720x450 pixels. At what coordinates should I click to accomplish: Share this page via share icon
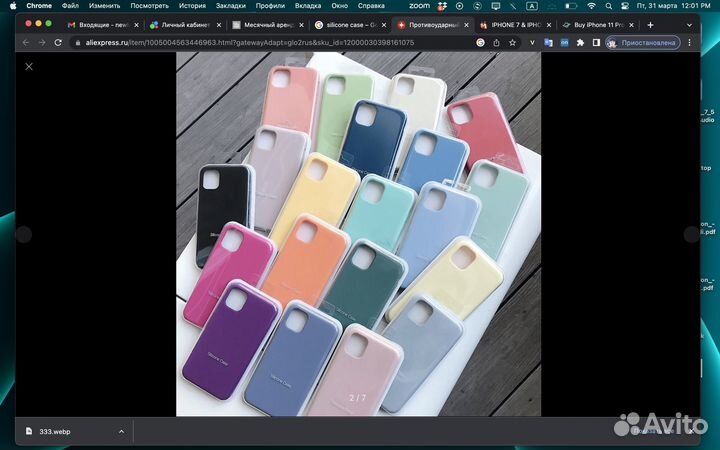[x=496, y=43]
